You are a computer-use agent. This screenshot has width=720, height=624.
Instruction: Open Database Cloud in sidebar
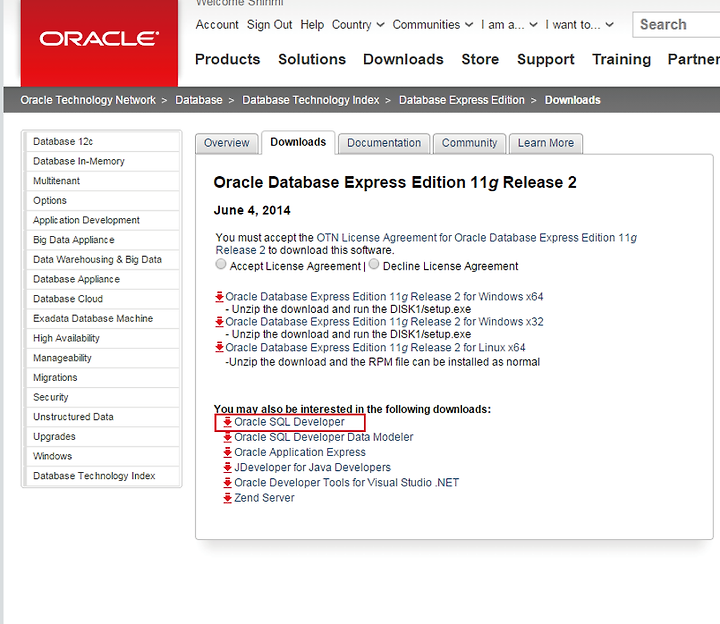point(103,299)
